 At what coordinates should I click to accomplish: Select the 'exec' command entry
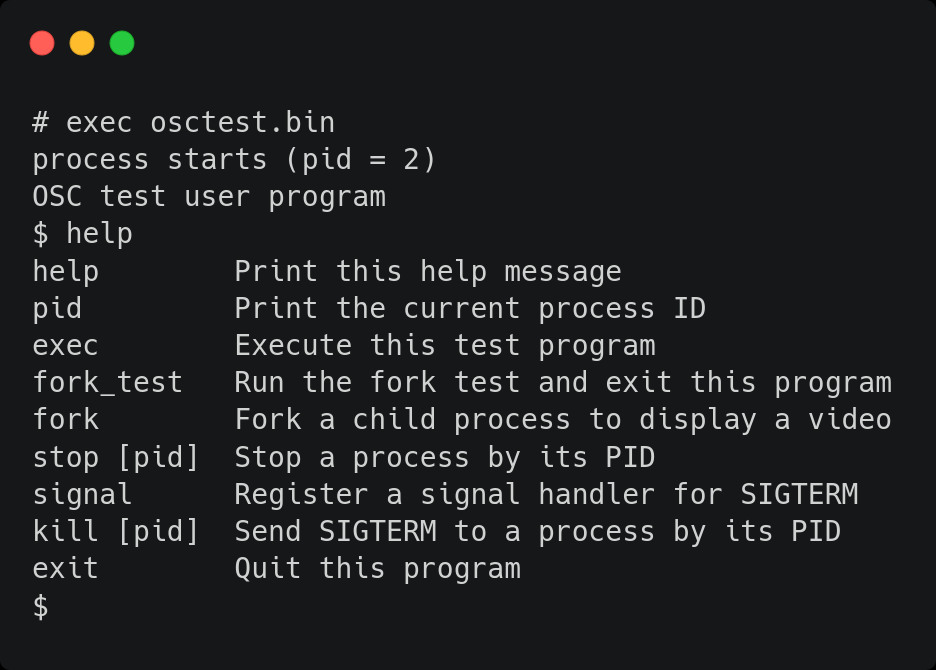(64, 345)
